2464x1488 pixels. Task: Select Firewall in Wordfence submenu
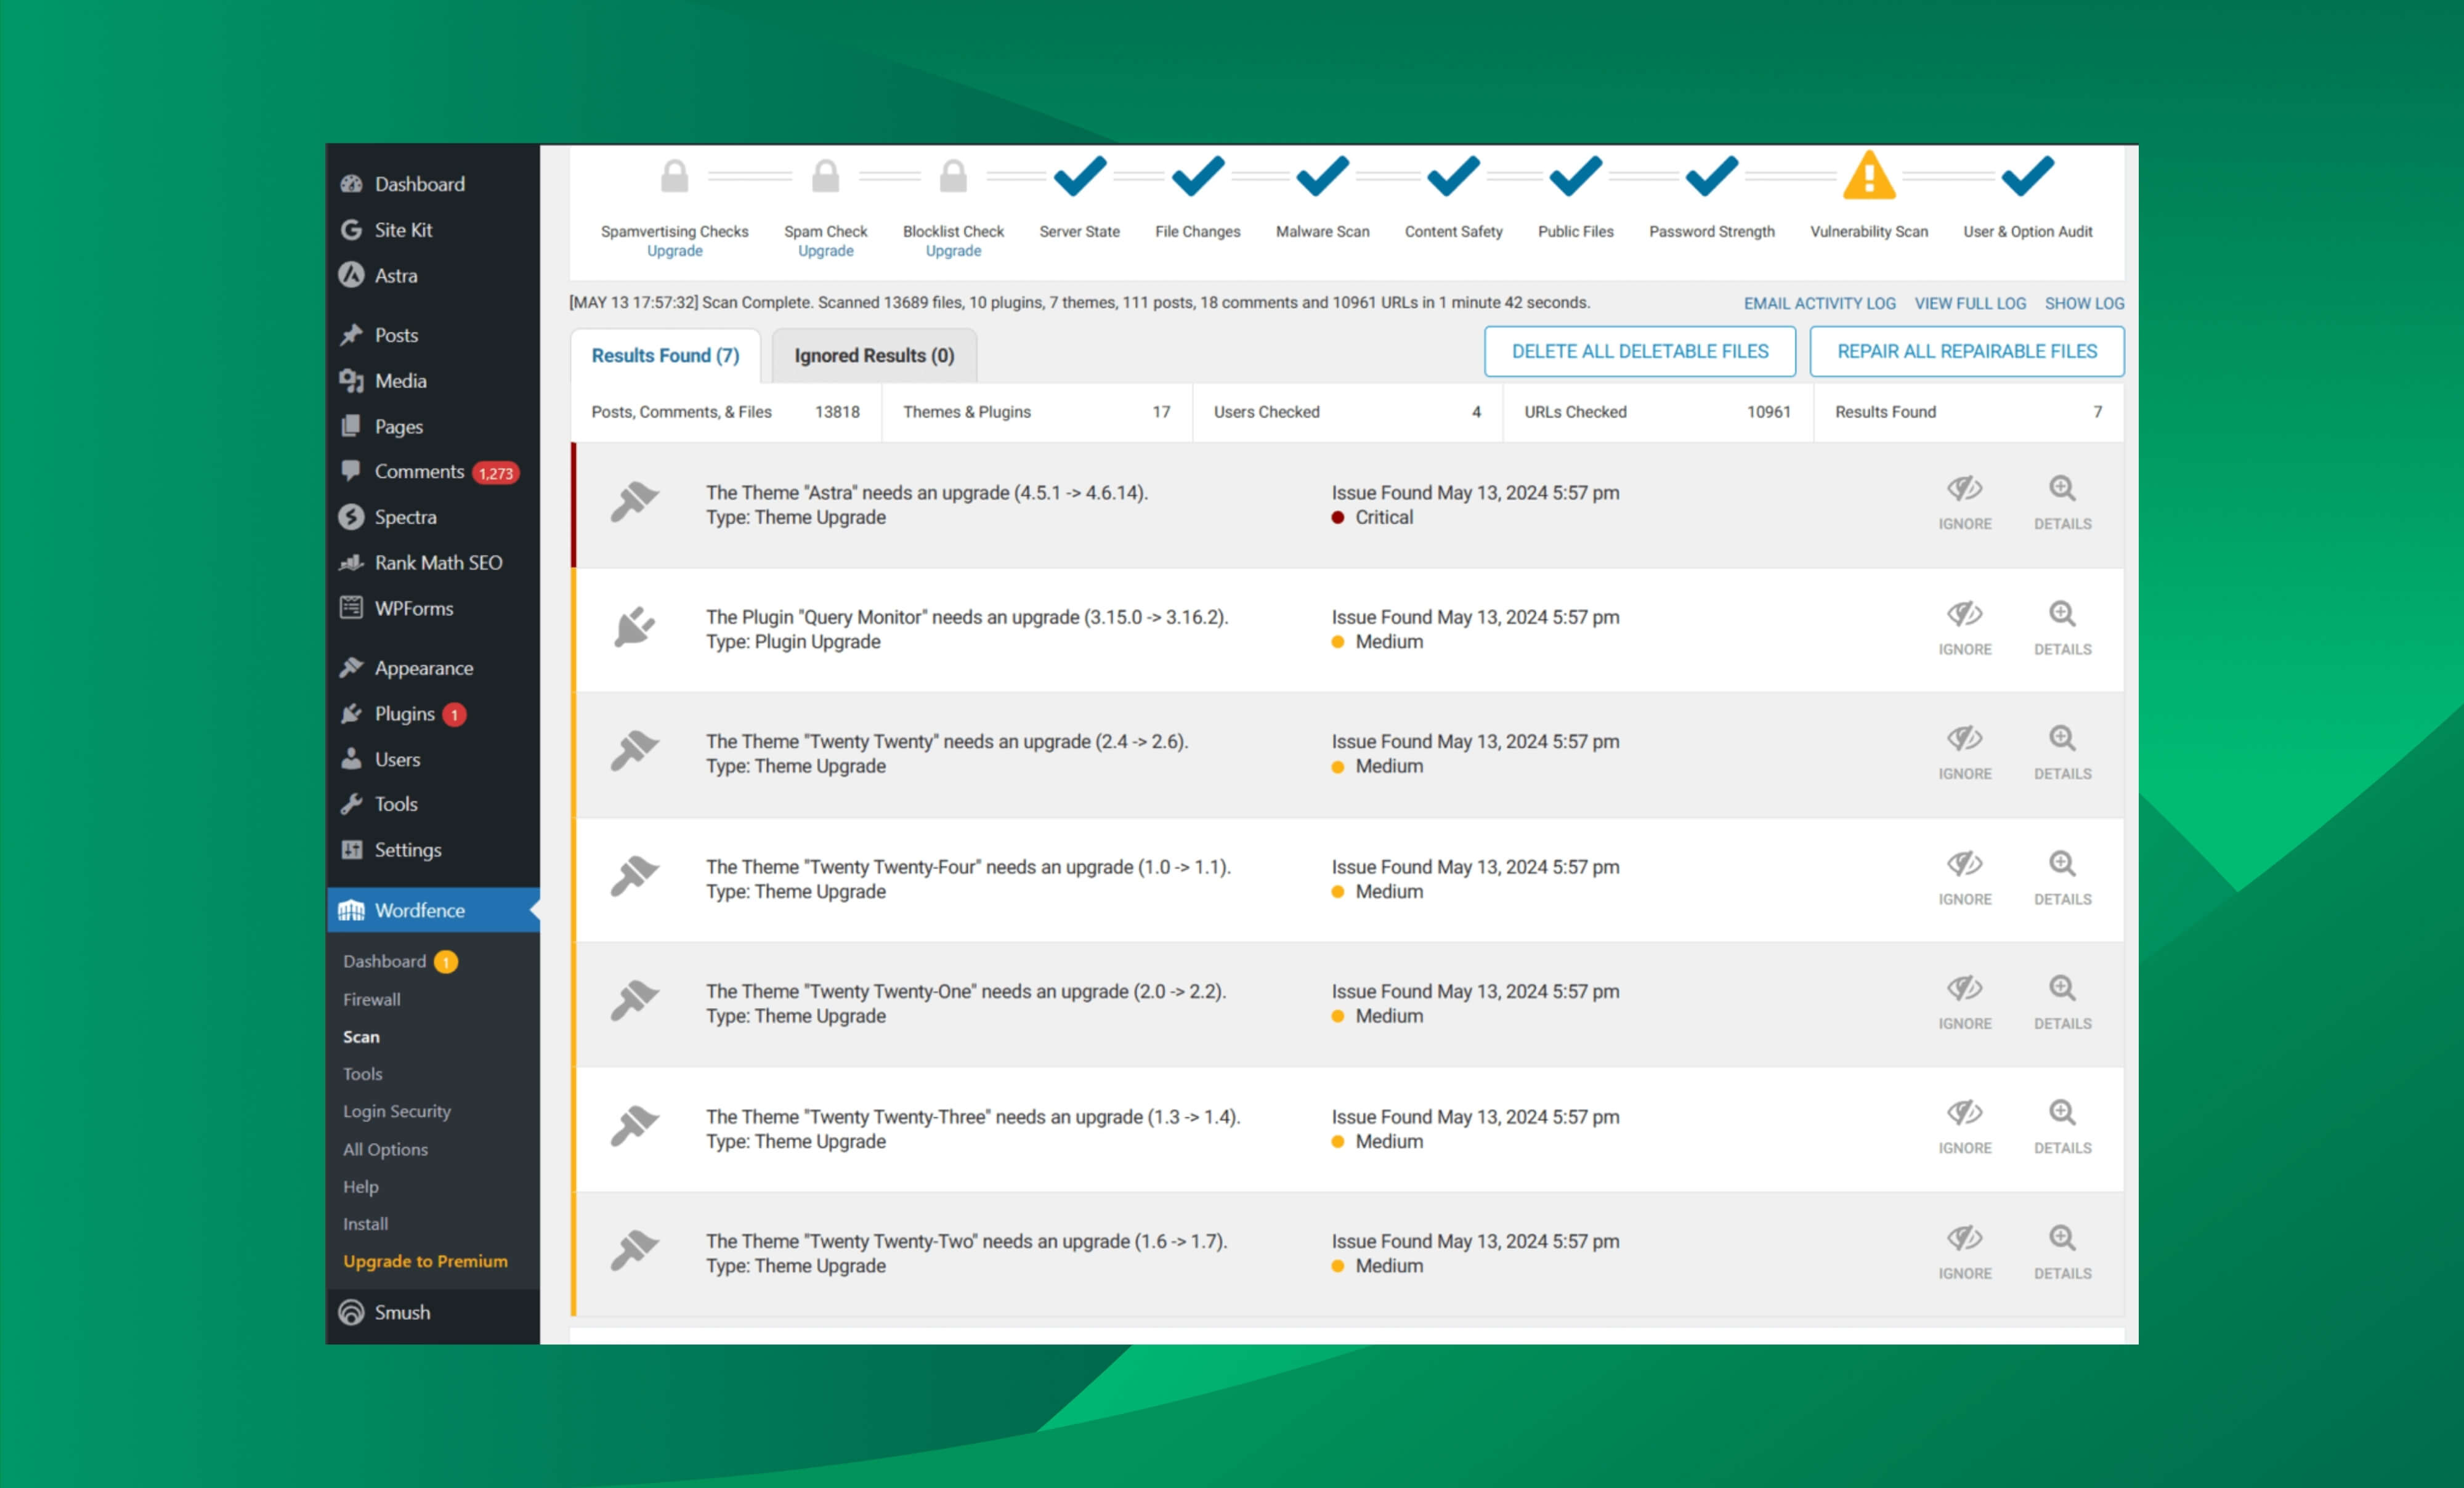371,999
